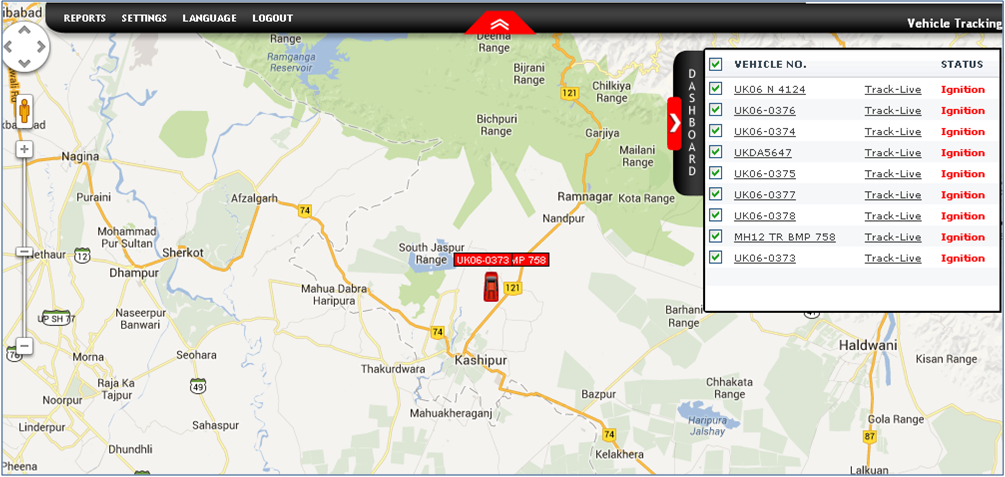Click Ignition status for UK06 N 4124

pyautogui.click(x=963, y=90)
